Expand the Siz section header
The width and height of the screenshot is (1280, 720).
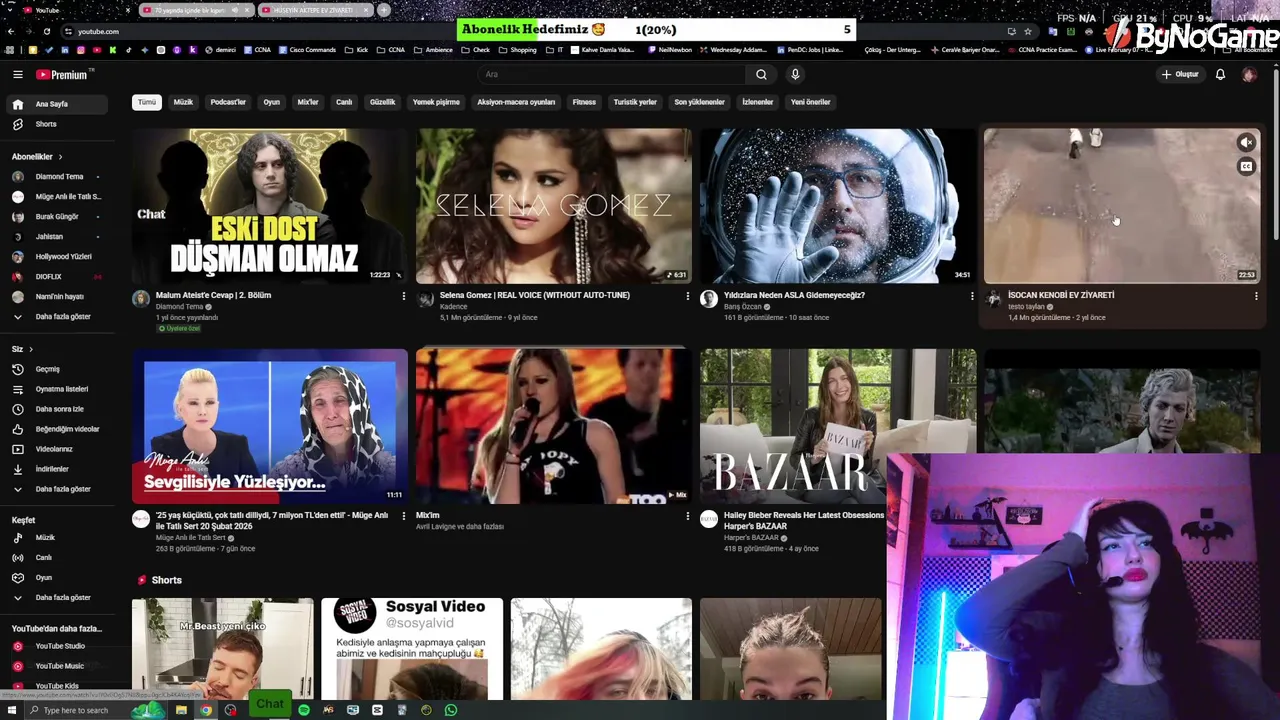click(x=23, y=349)
